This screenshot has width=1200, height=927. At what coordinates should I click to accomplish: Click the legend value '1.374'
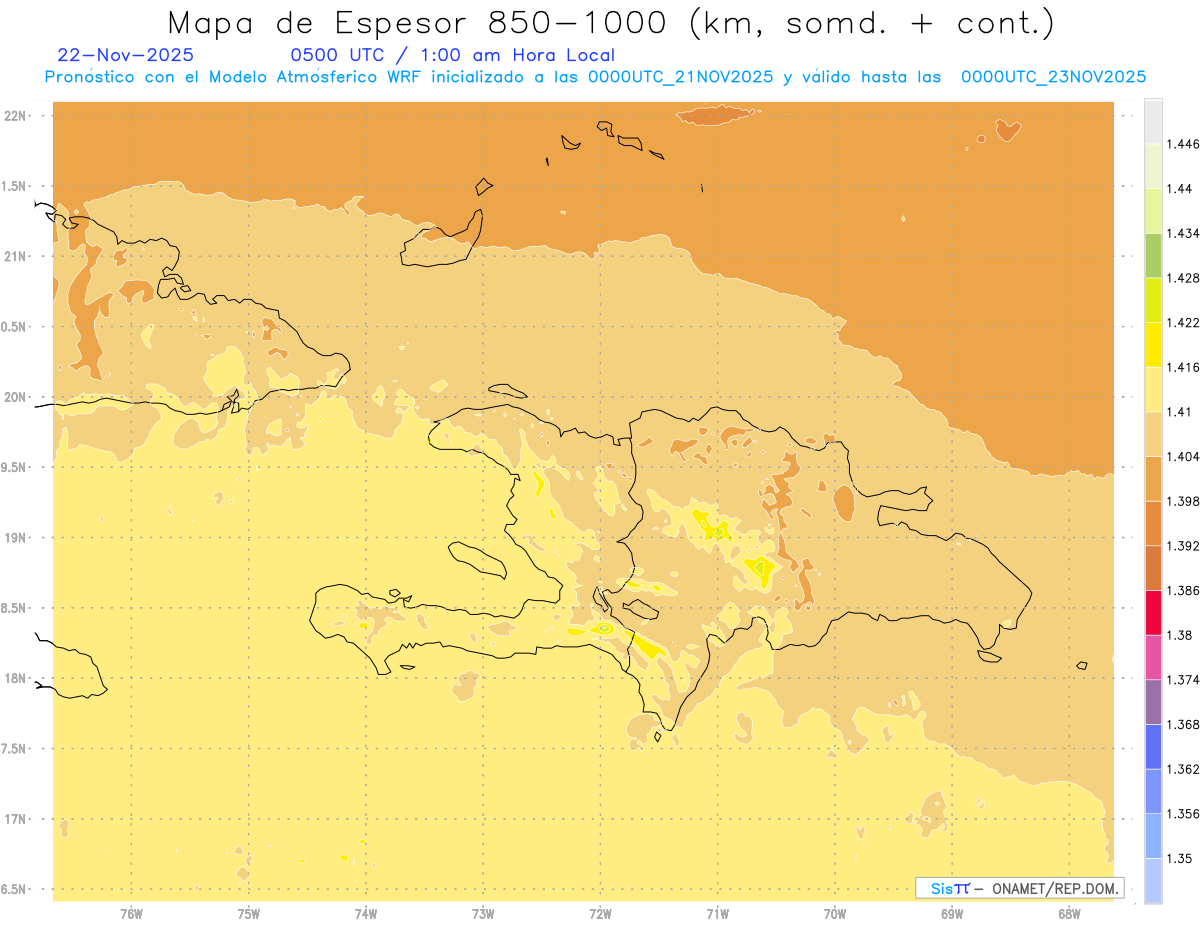coord(1184,680)
